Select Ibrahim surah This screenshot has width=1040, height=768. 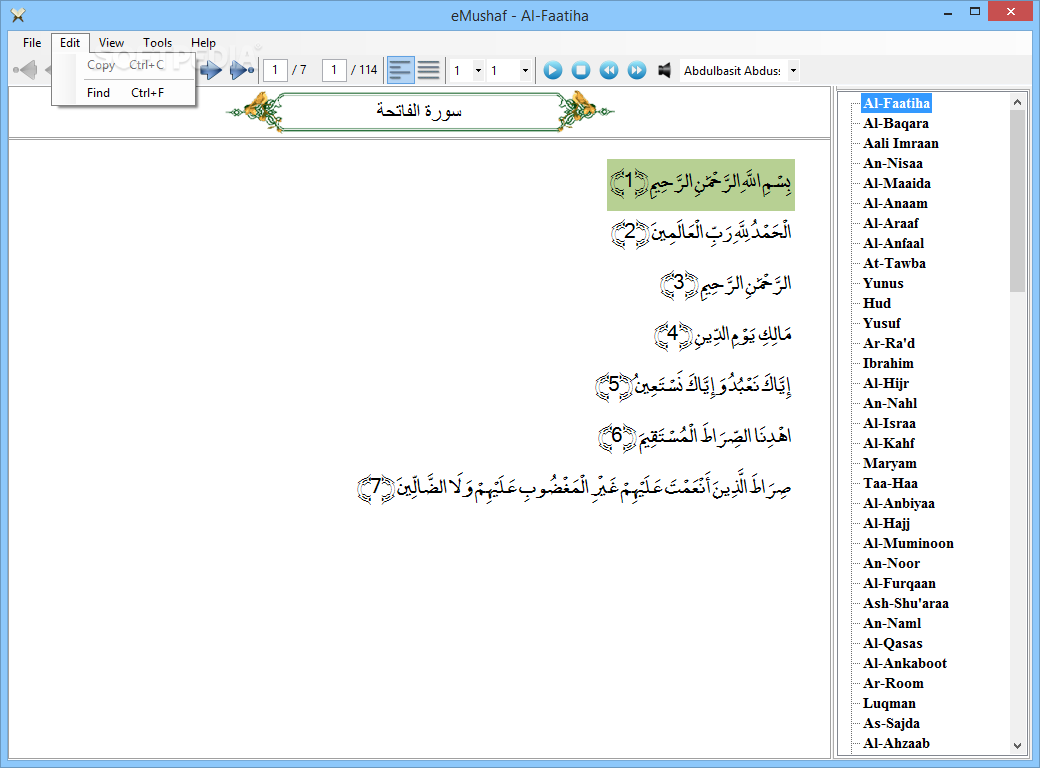(888, 363)
